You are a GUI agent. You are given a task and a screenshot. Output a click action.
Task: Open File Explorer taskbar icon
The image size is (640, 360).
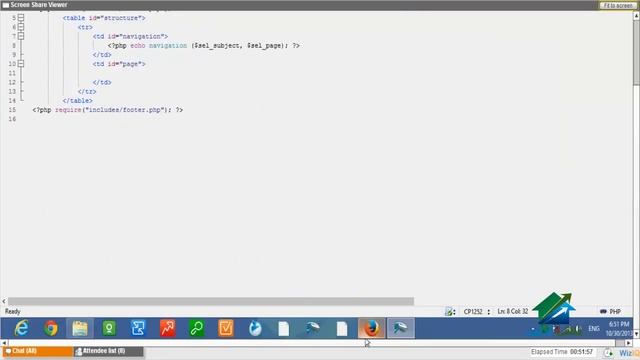coord(80,328)
